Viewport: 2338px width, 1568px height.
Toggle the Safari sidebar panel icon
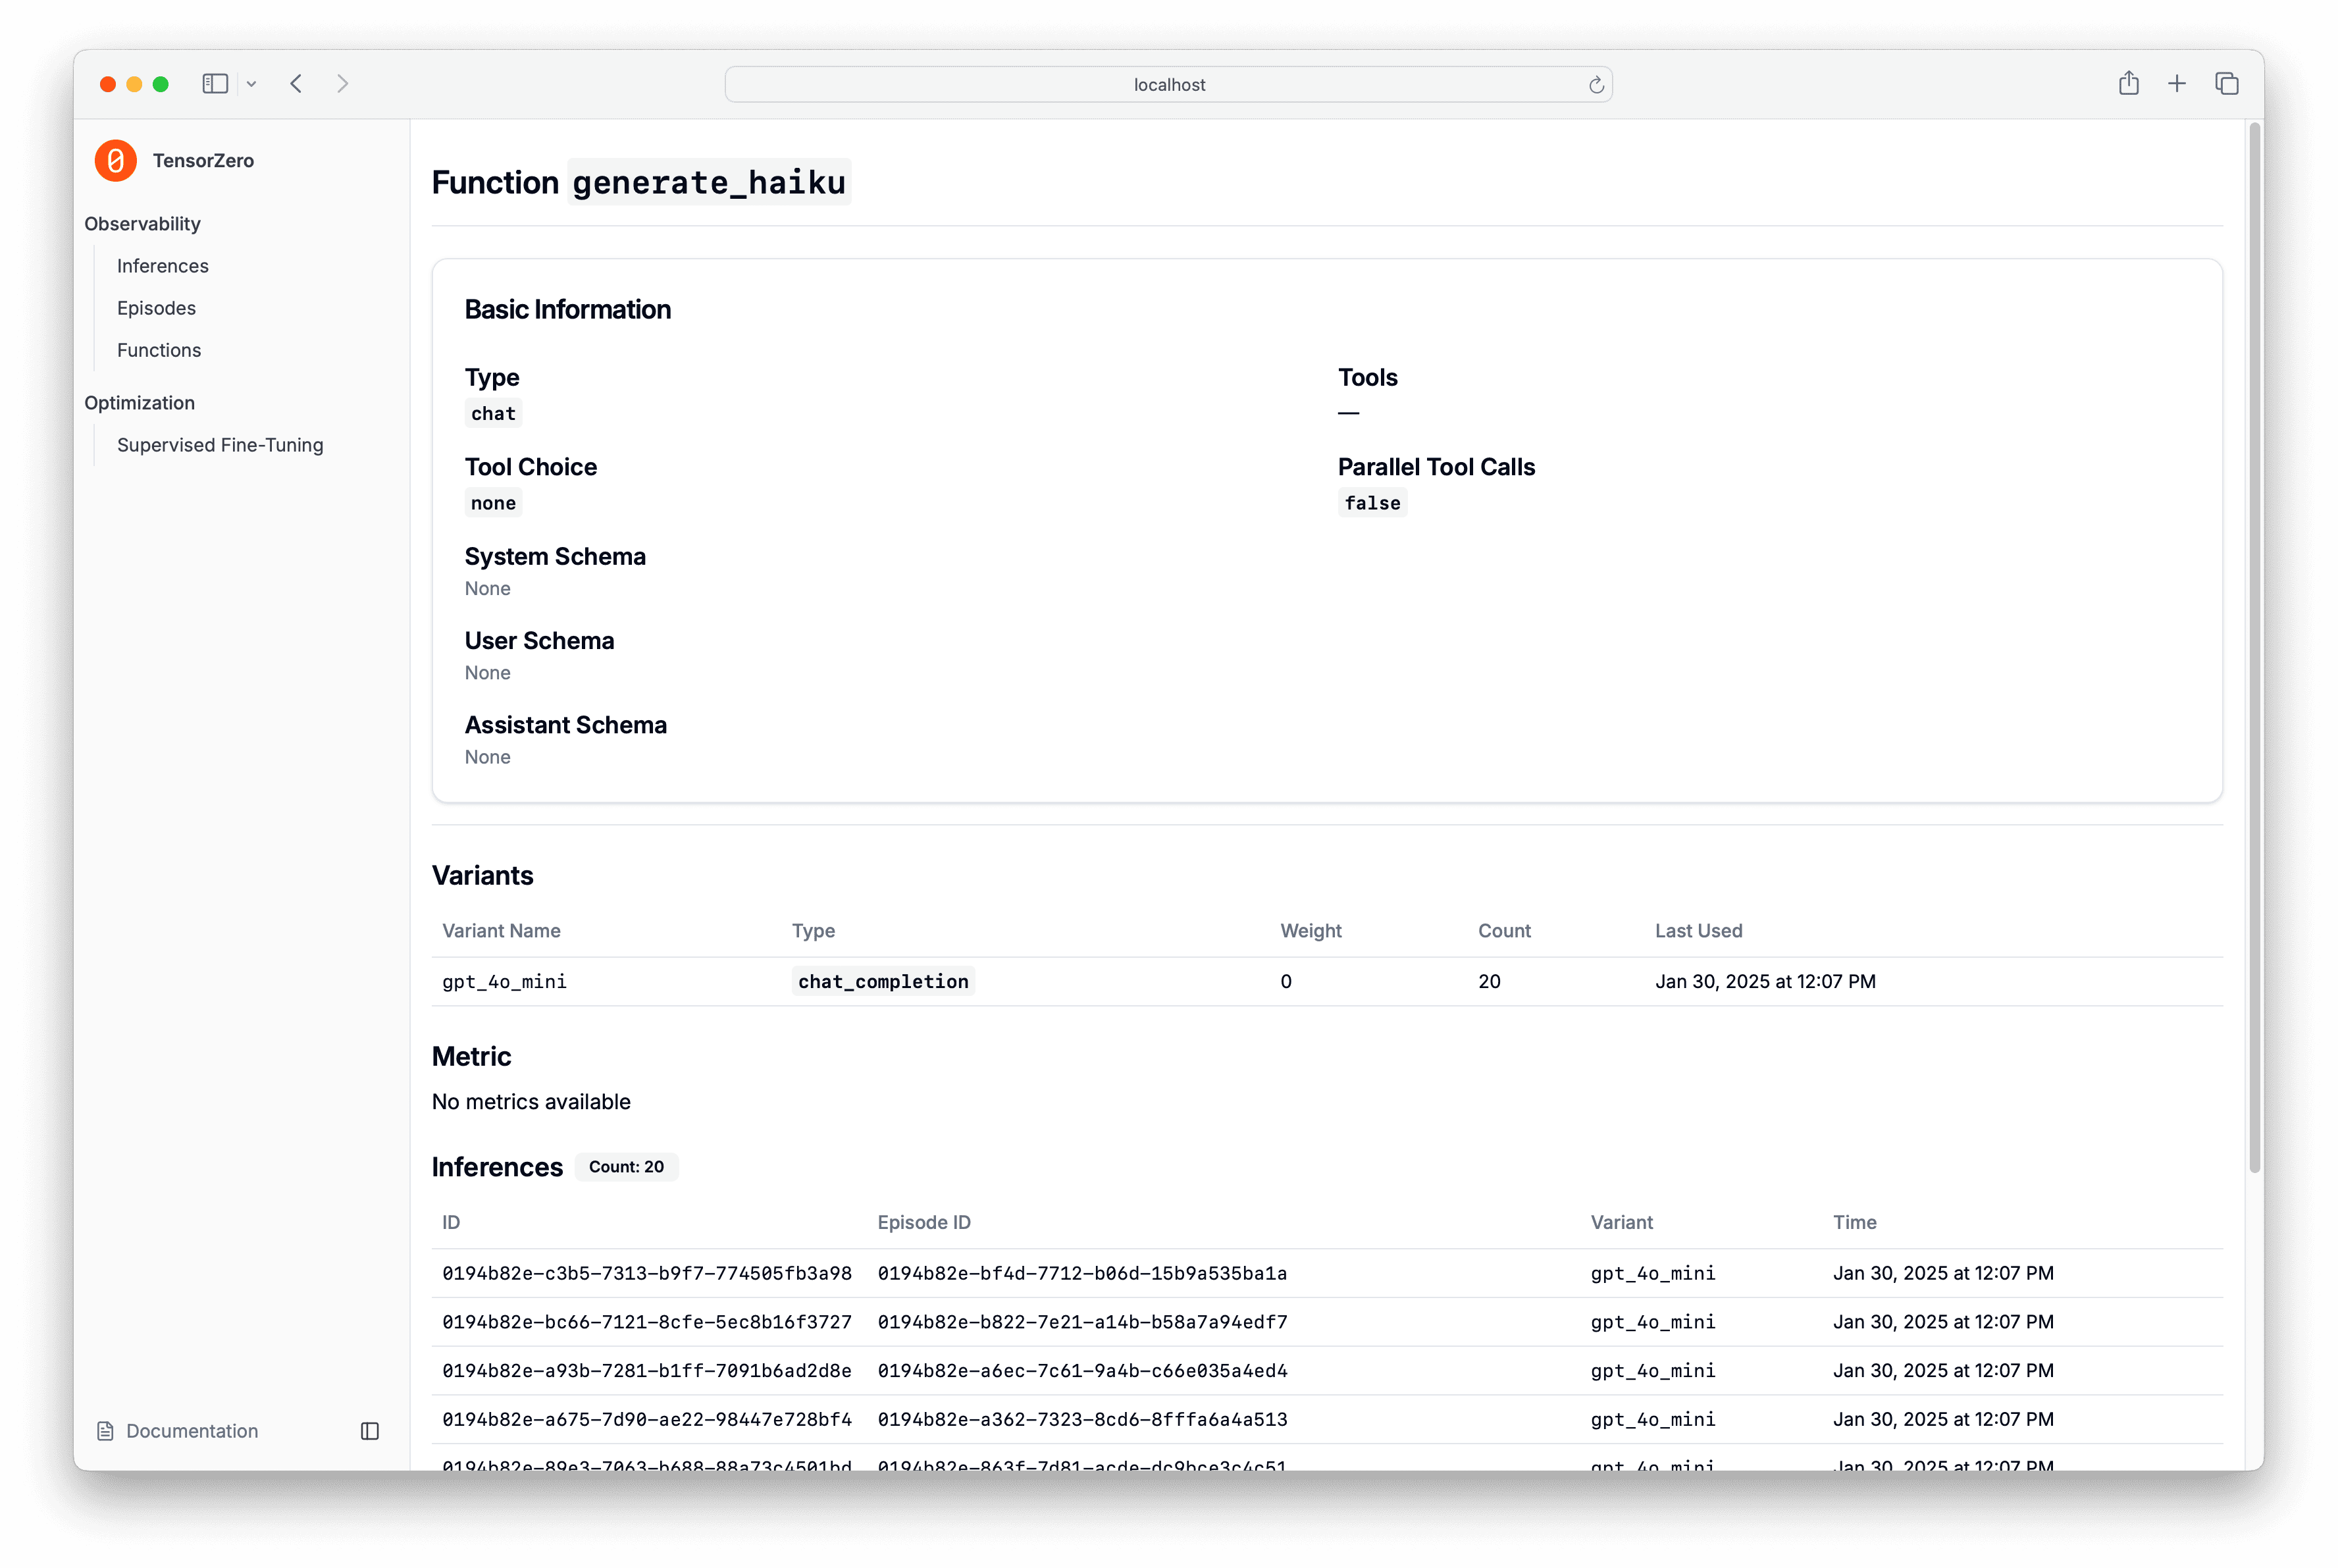215,84
